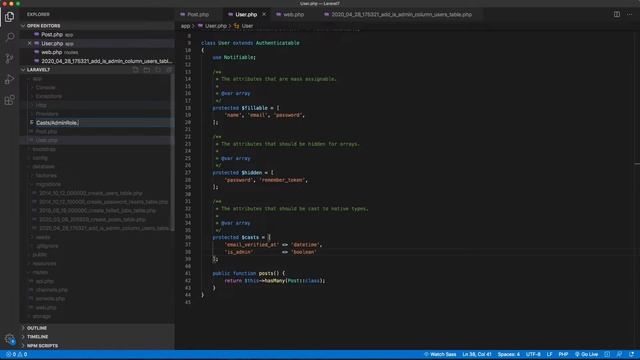Open Post.php in Open Editors list
Image resolution: width=640 pixels, height=360 pixels.
pos(98,35)
